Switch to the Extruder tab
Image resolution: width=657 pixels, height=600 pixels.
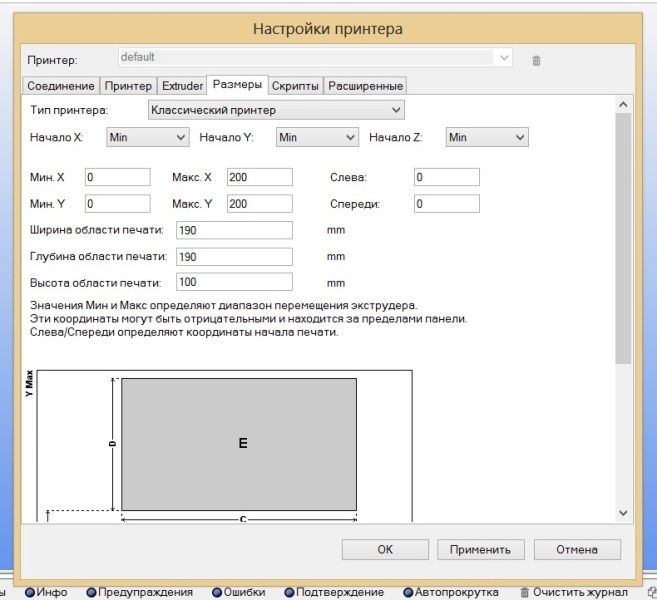[x=182, y=86]
